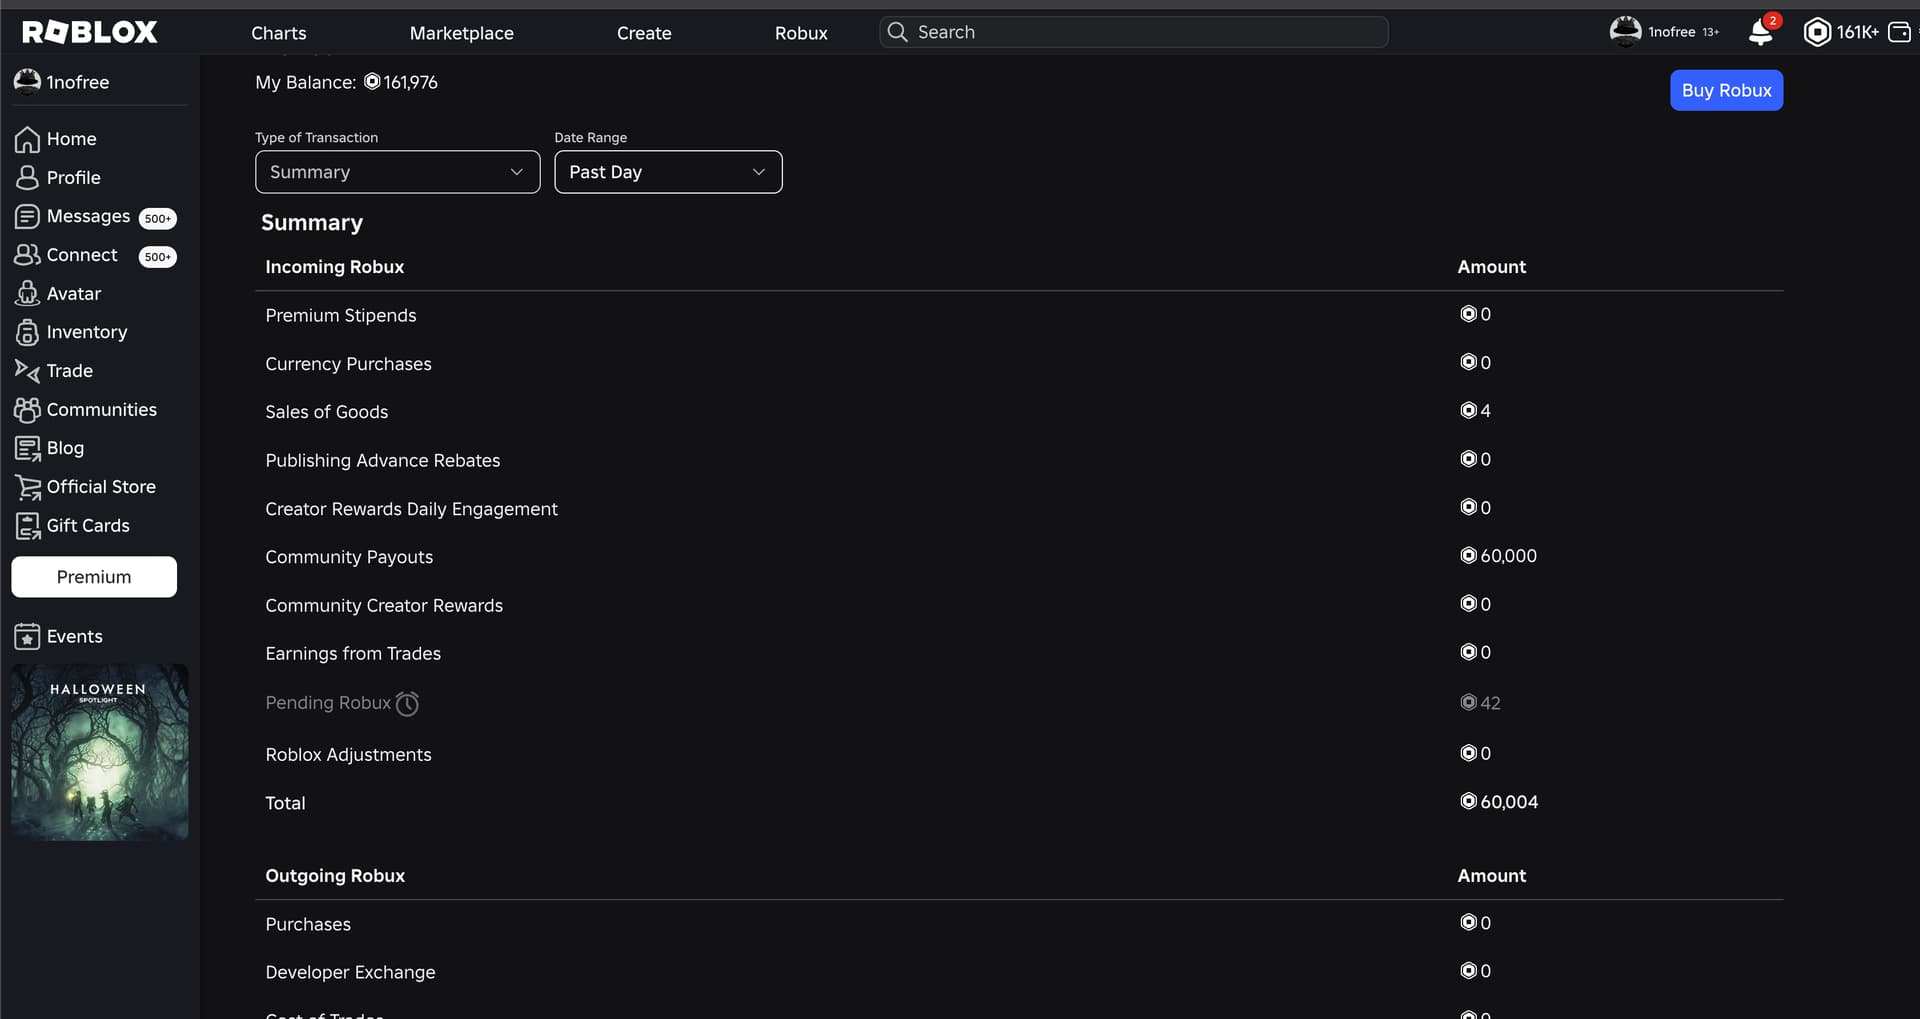Click the Publishing Advance Rebates label
Viewport: 1920px width, 1019px height.
tap(383, 460)
